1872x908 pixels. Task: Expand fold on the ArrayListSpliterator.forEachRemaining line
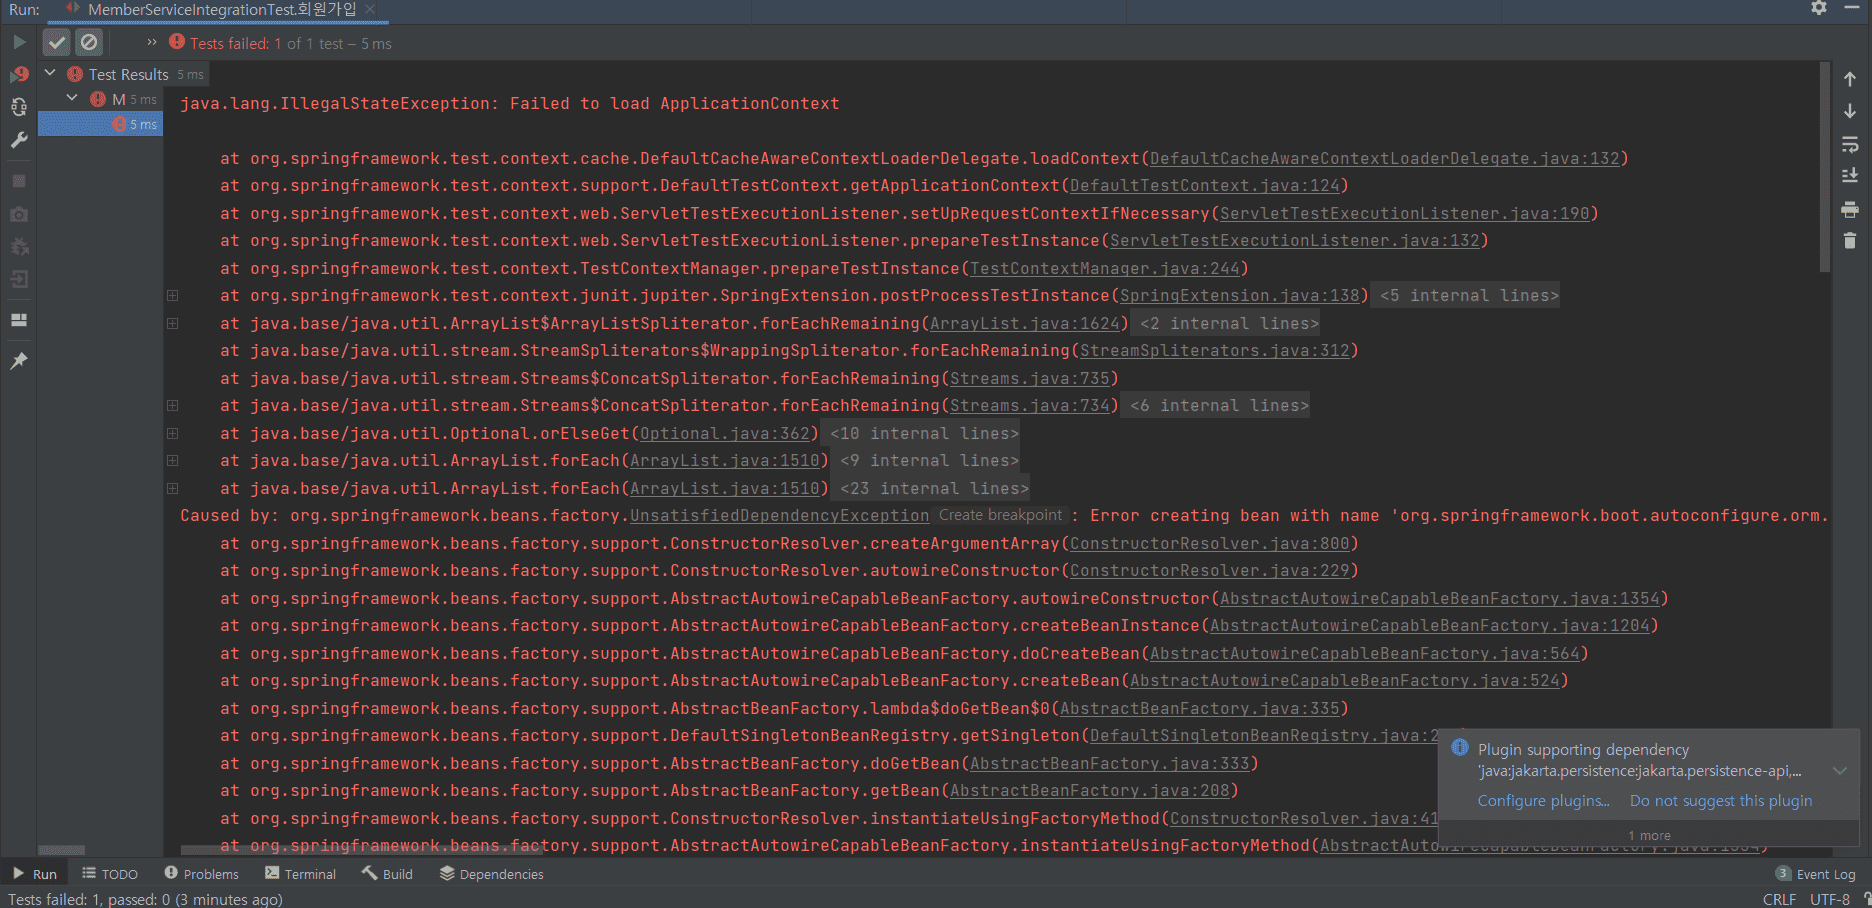(x=173, y=324)
